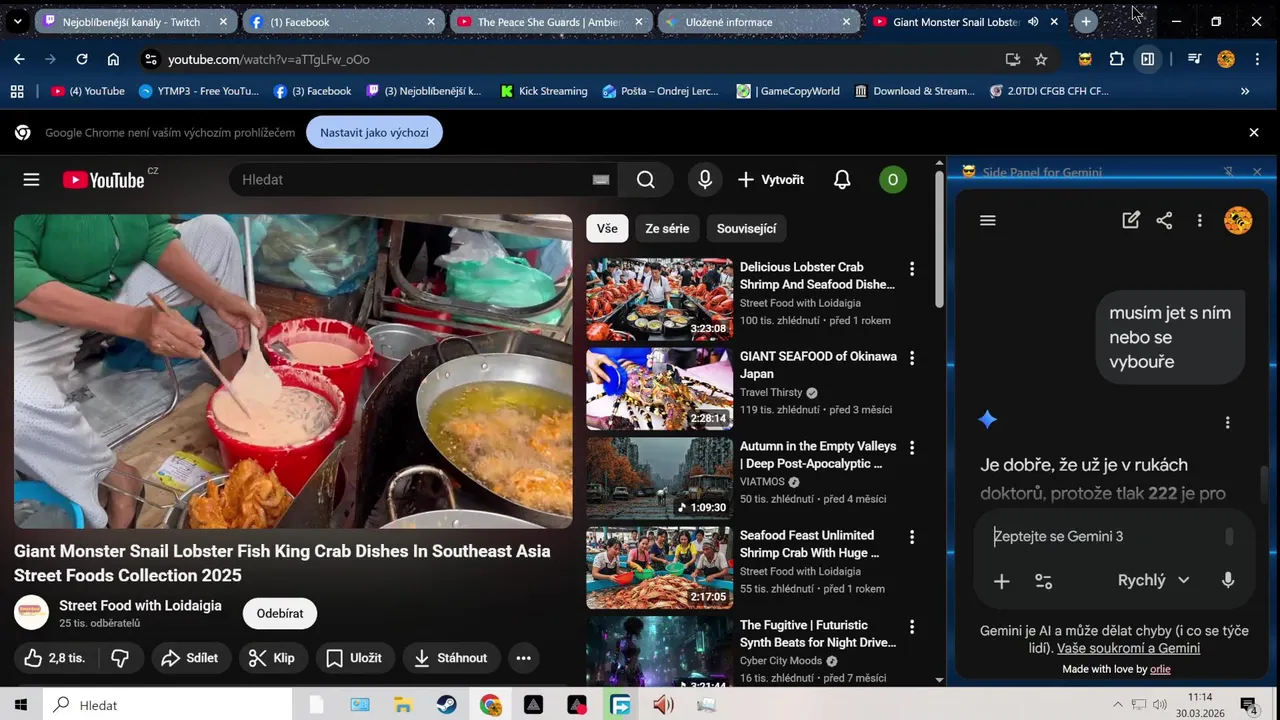The image size is (1280, 720).
Task: Add a file with Gemini plus button
Action: 1001,581
